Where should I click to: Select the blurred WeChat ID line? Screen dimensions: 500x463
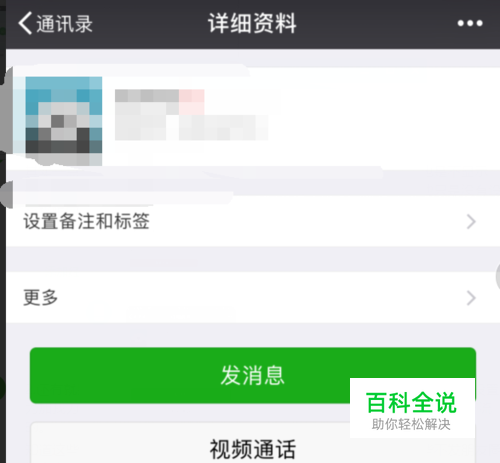[x=191, y=127]
